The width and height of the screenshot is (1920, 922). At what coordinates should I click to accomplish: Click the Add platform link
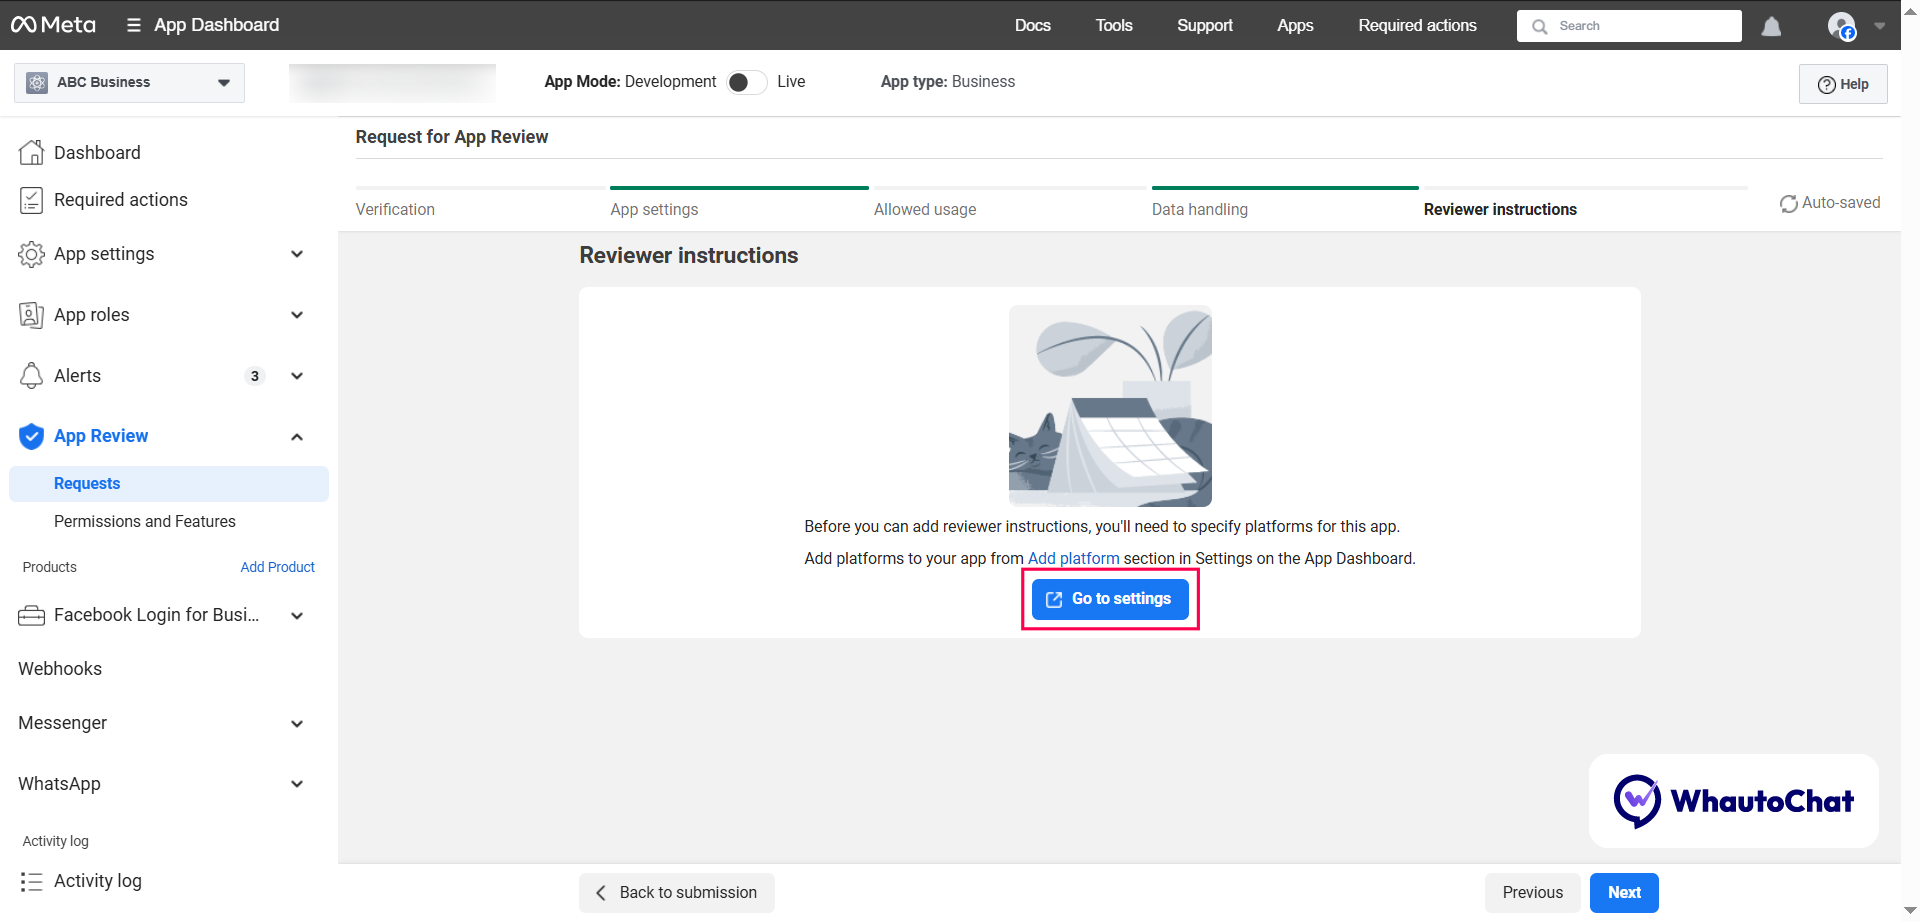click(1073, 558)
